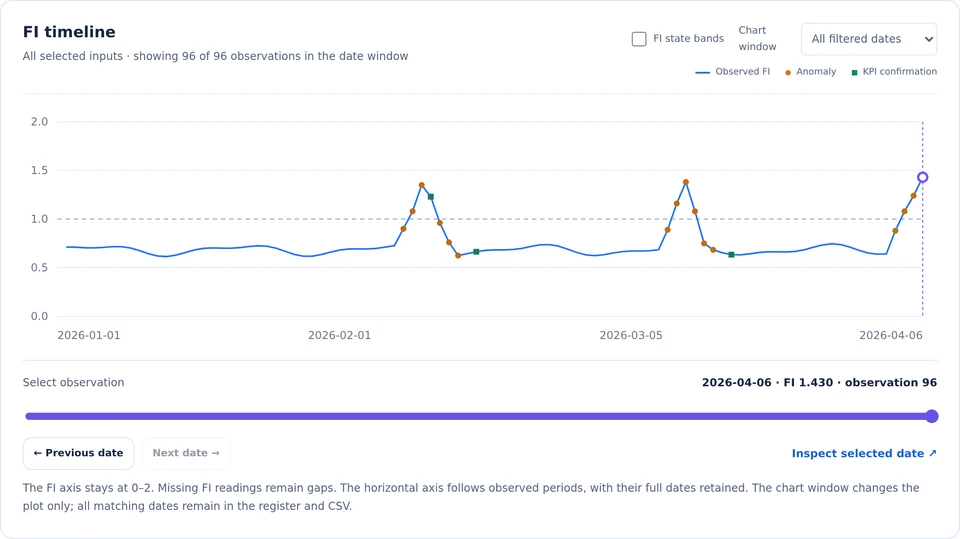Click the y-axis 0.0 label
Image resolution: width=960 pixels, height=539 pixels.
pos(39,317)
